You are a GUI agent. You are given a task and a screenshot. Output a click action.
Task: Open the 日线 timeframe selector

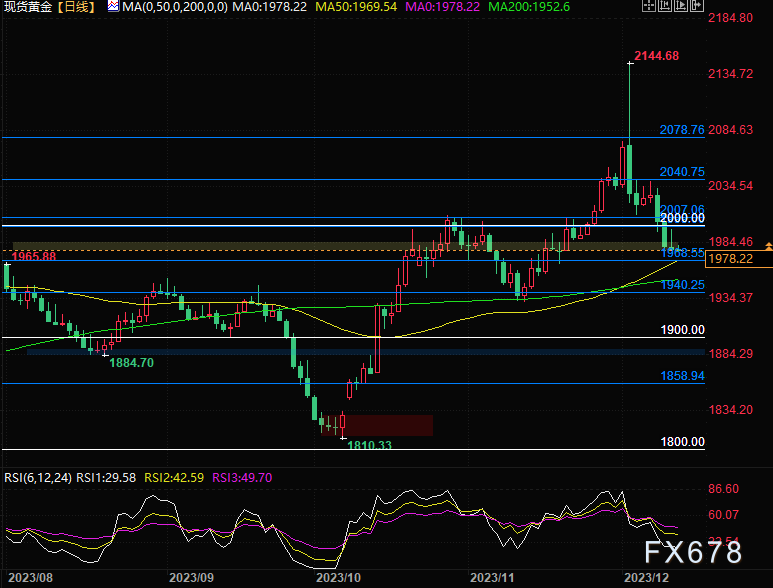click(77, 7)
